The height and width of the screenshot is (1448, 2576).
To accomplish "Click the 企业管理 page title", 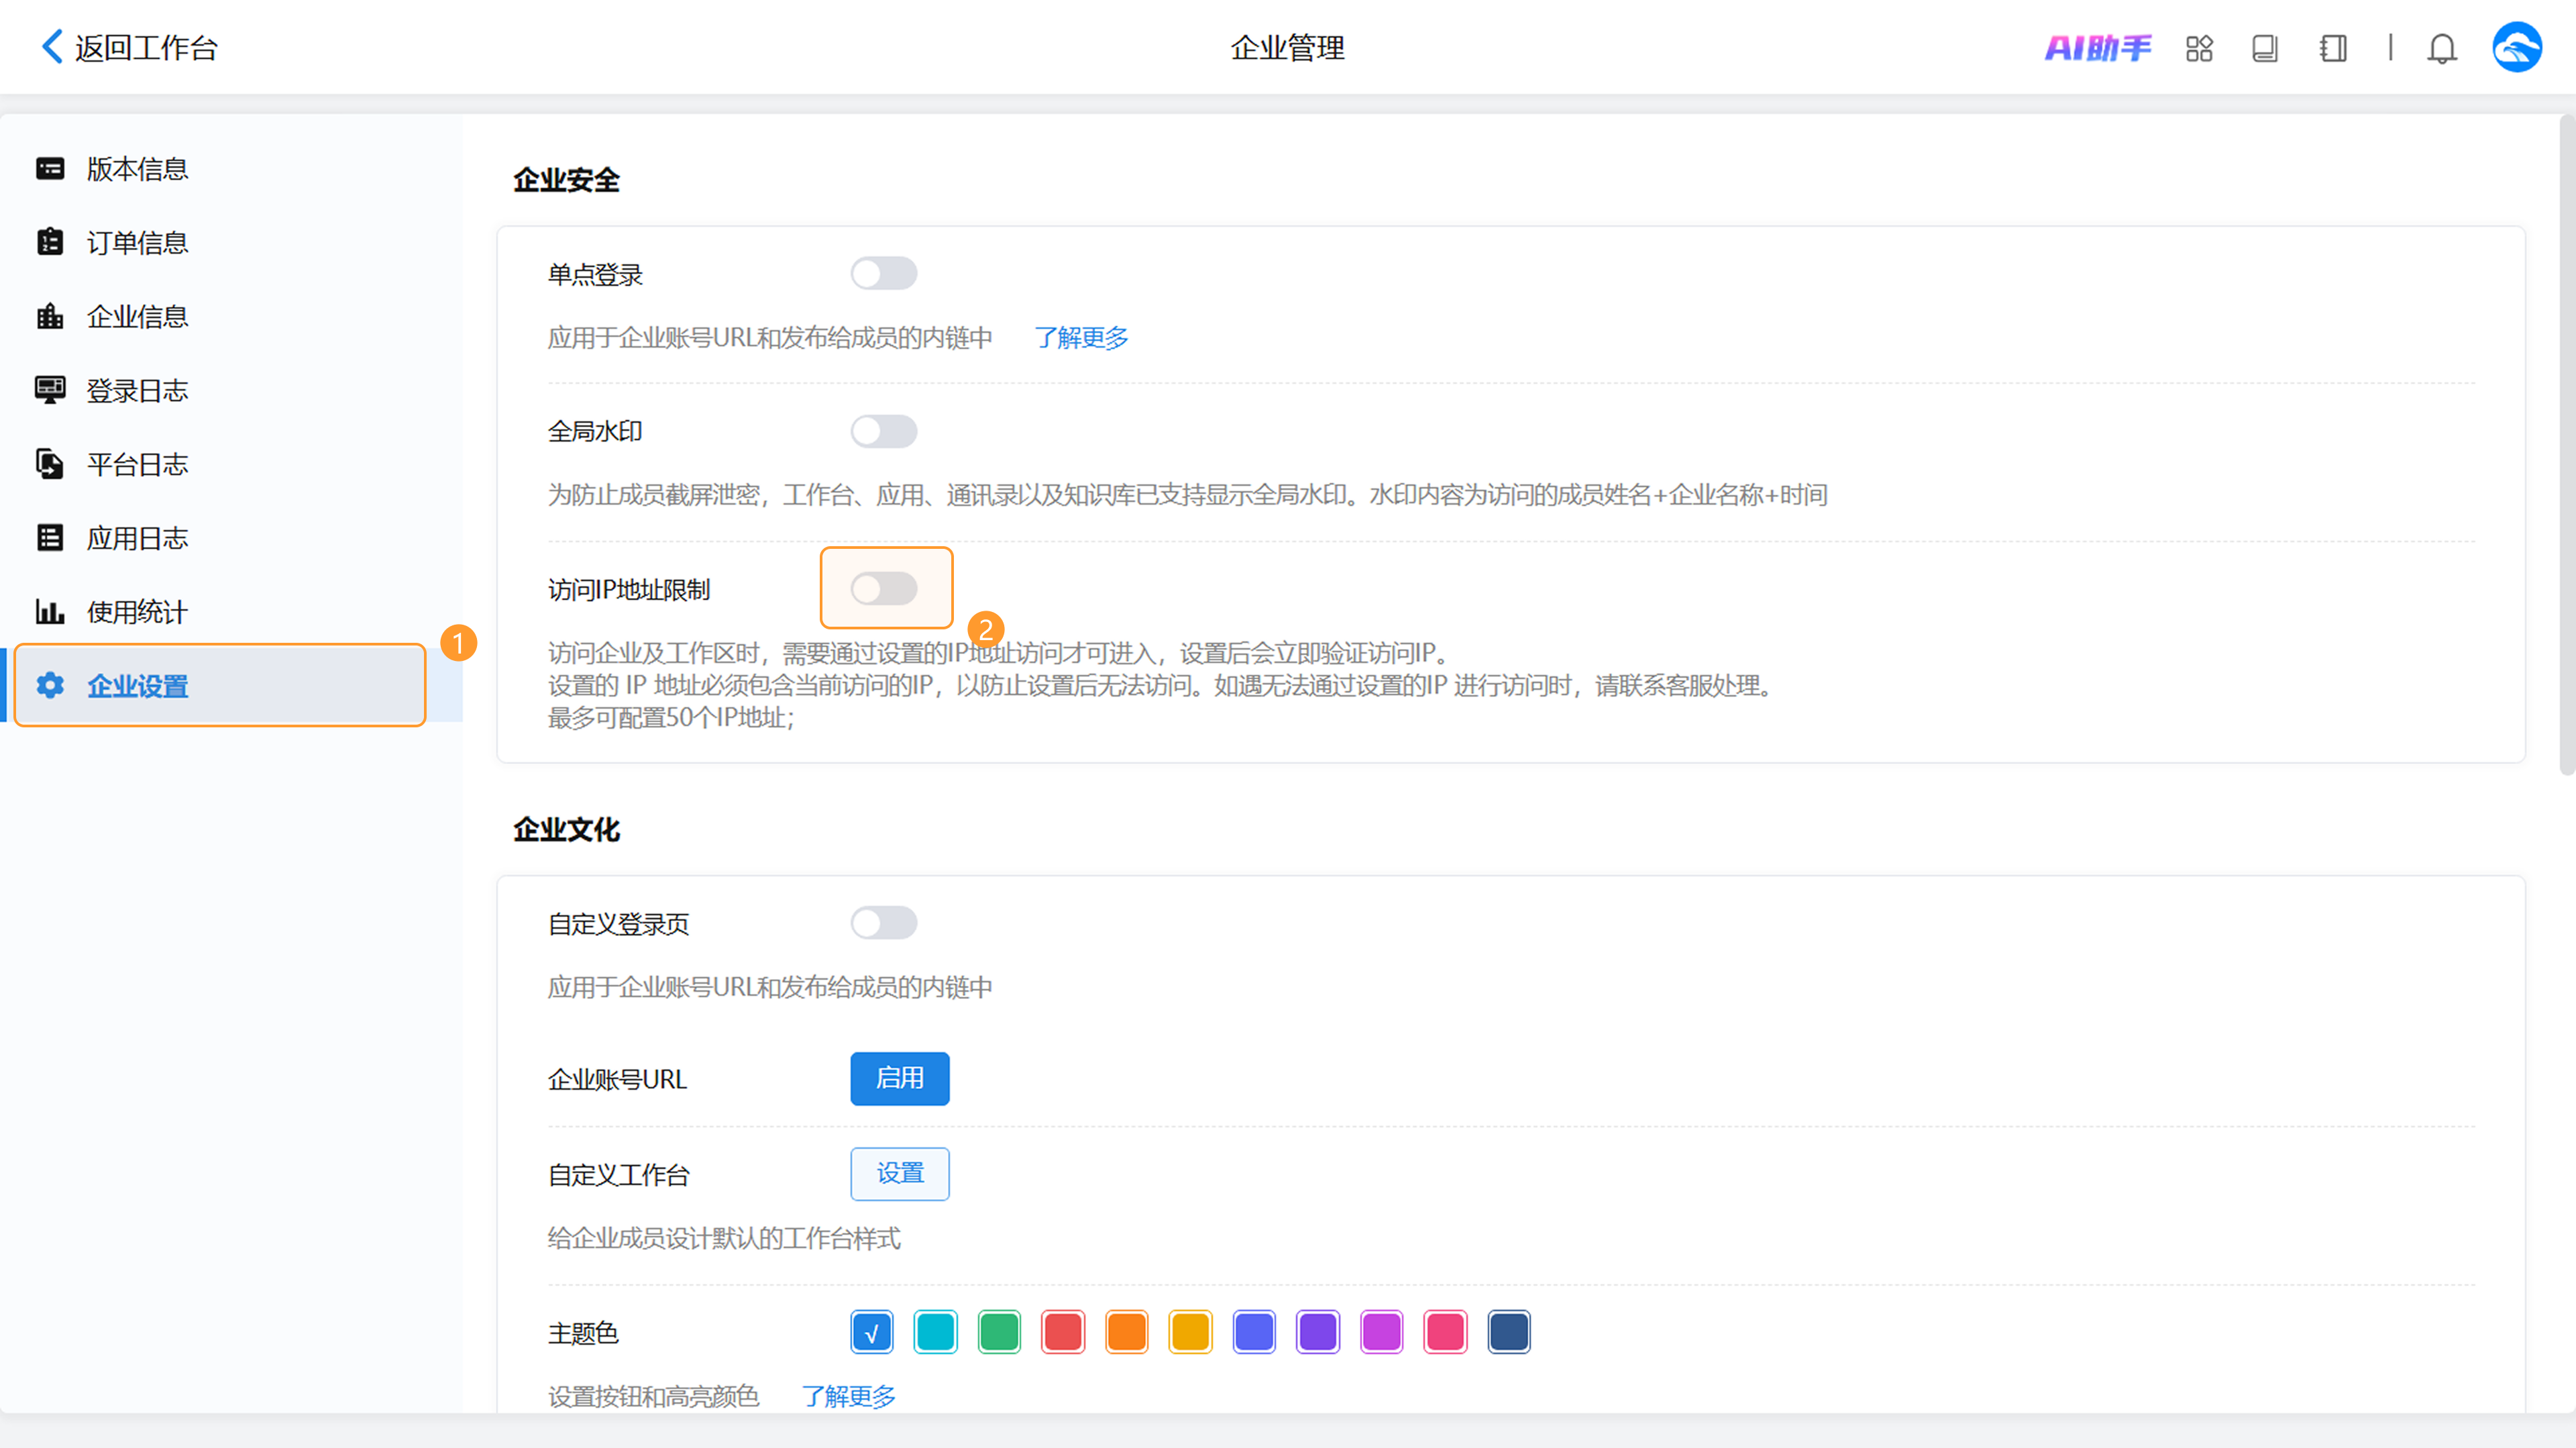I will 1288,48.
